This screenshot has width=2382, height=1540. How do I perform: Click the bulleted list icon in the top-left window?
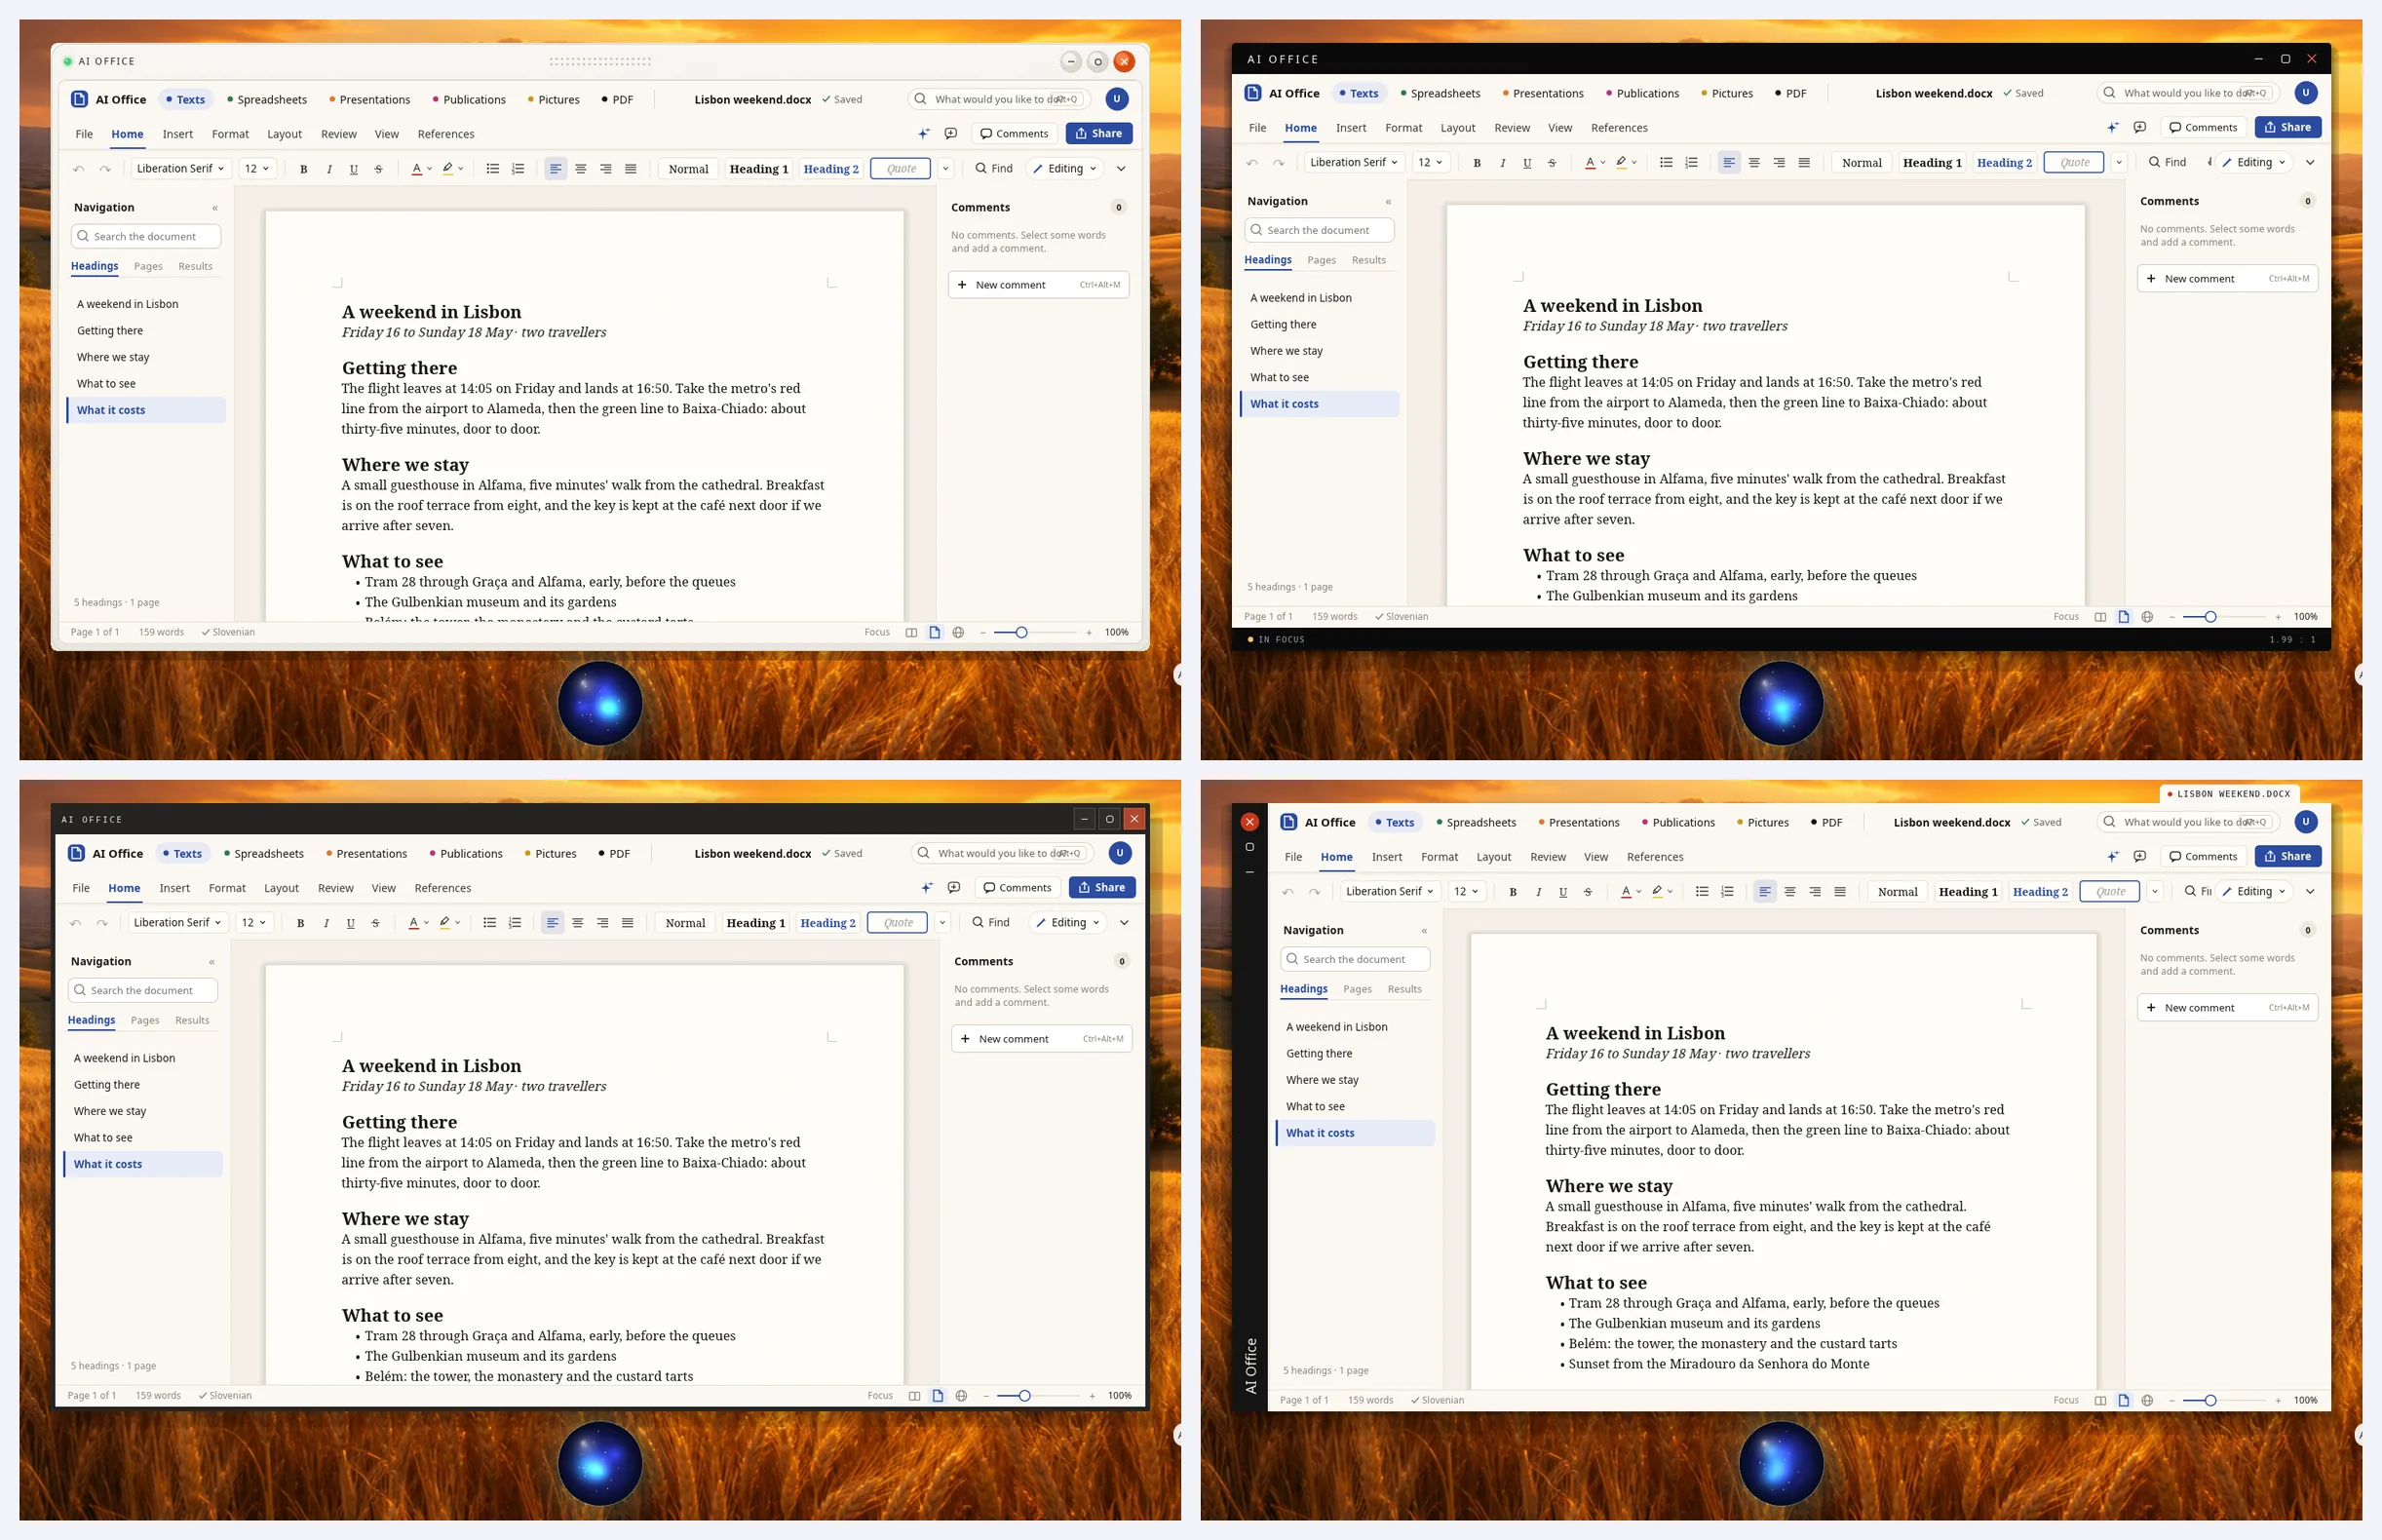click(x=493, y=169)
